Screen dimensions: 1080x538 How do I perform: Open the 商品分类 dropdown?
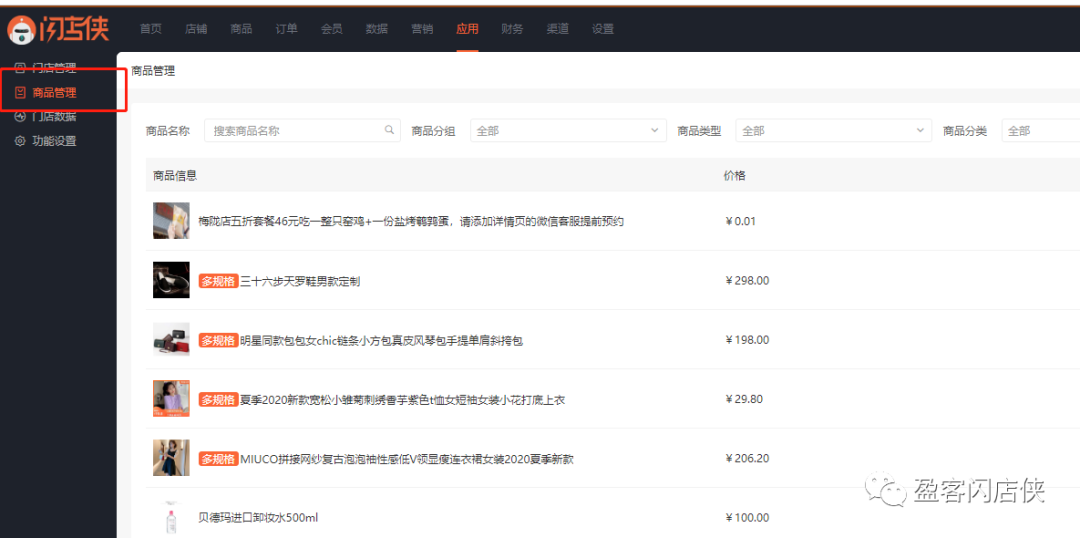[x=1040, y=131]
